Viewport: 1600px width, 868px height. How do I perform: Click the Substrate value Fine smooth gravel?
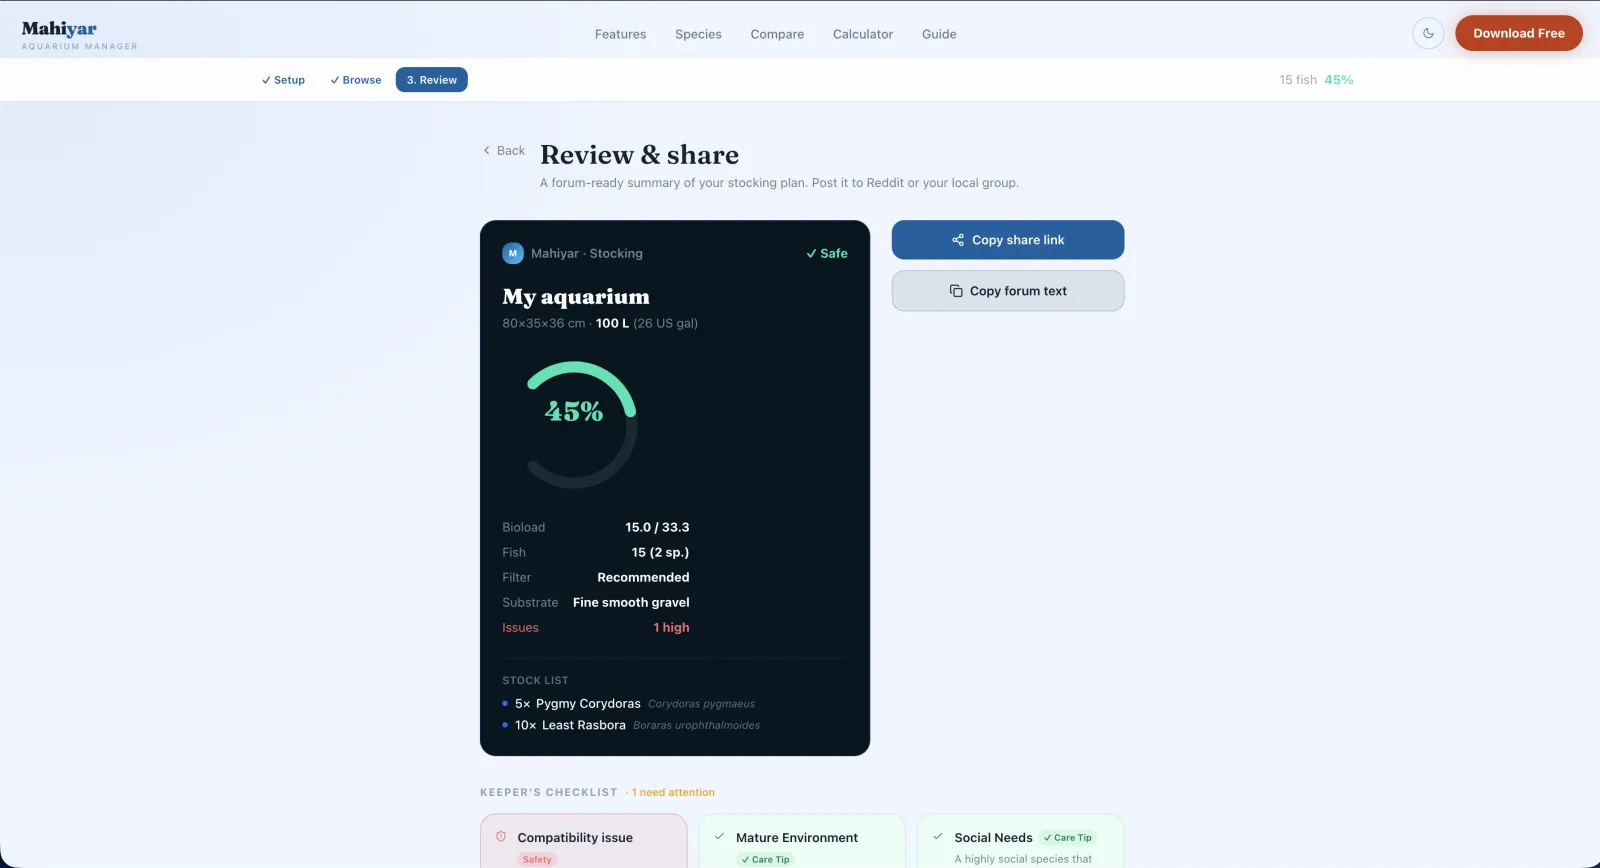coord(631,602)
